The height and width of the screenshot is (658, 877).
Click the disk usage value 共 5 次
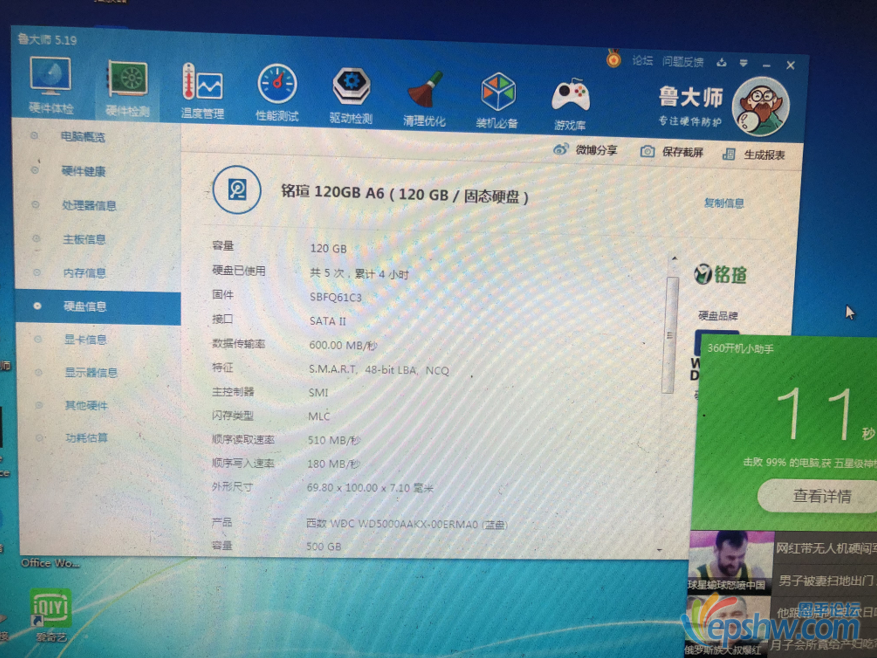tap(359, 274)
